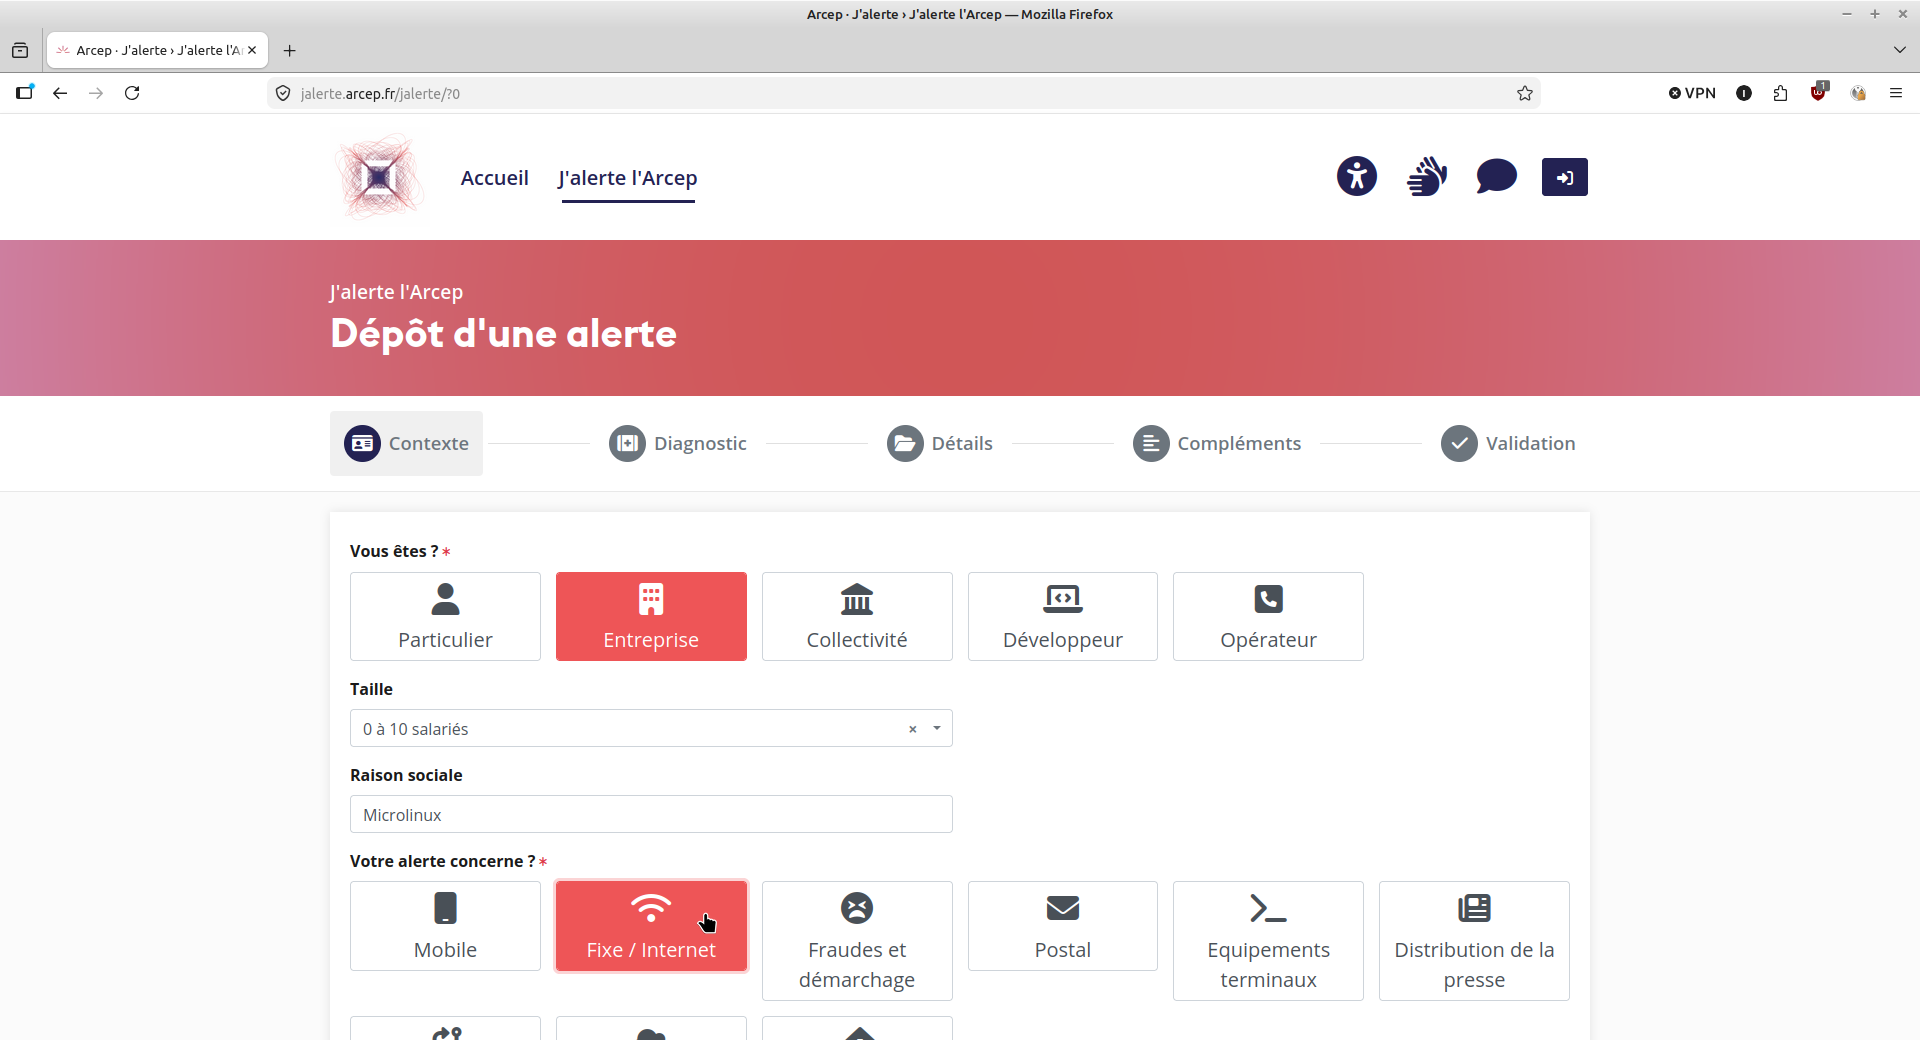Bookmark this page with the star icon
The height and width of the screenshot is (1040, 1920).
(1525, 93)
